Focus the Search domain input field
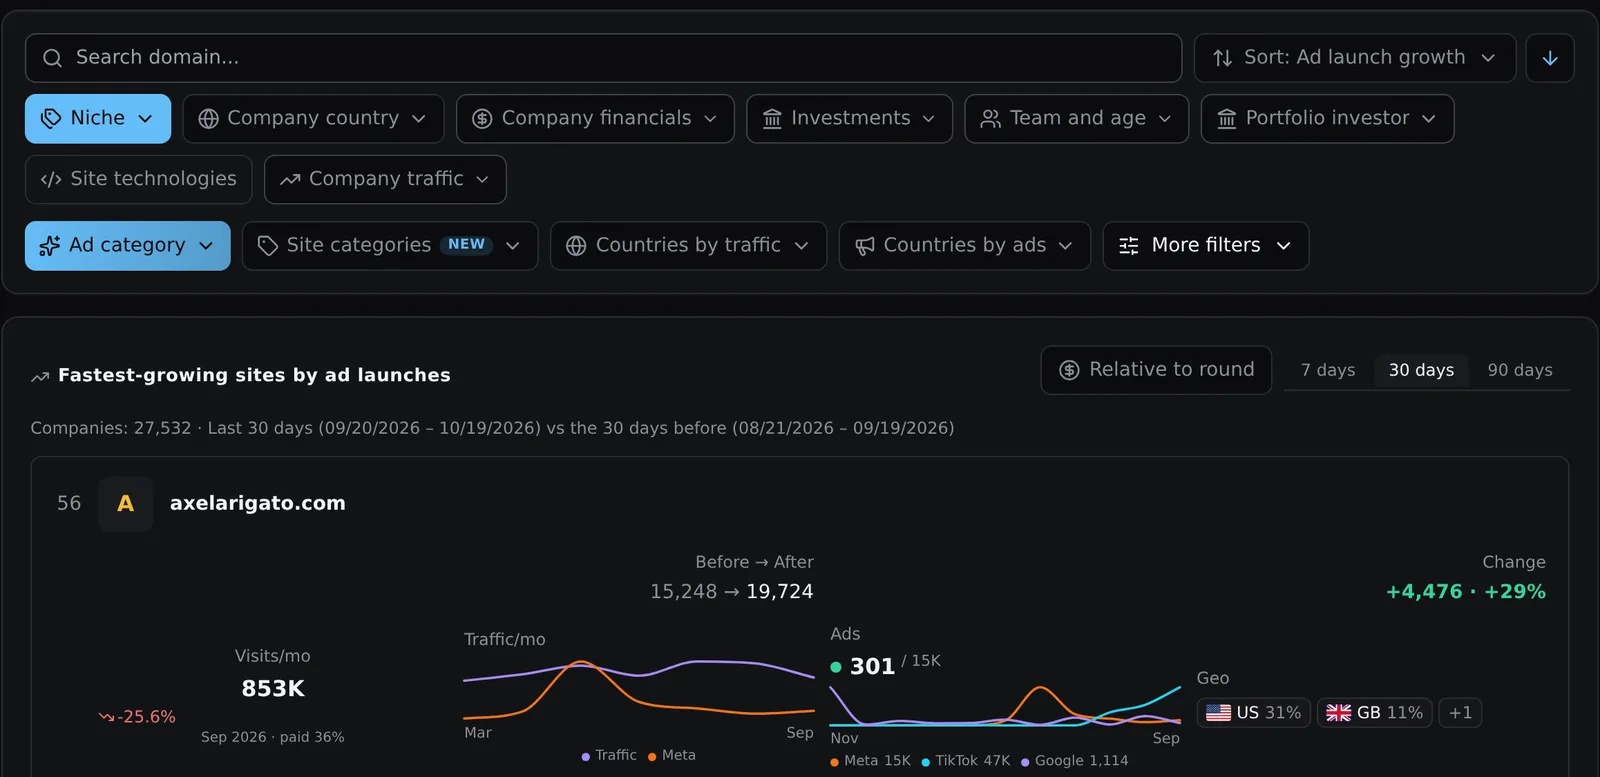This screenshot has width=1600, height=777. coord(603,58)
